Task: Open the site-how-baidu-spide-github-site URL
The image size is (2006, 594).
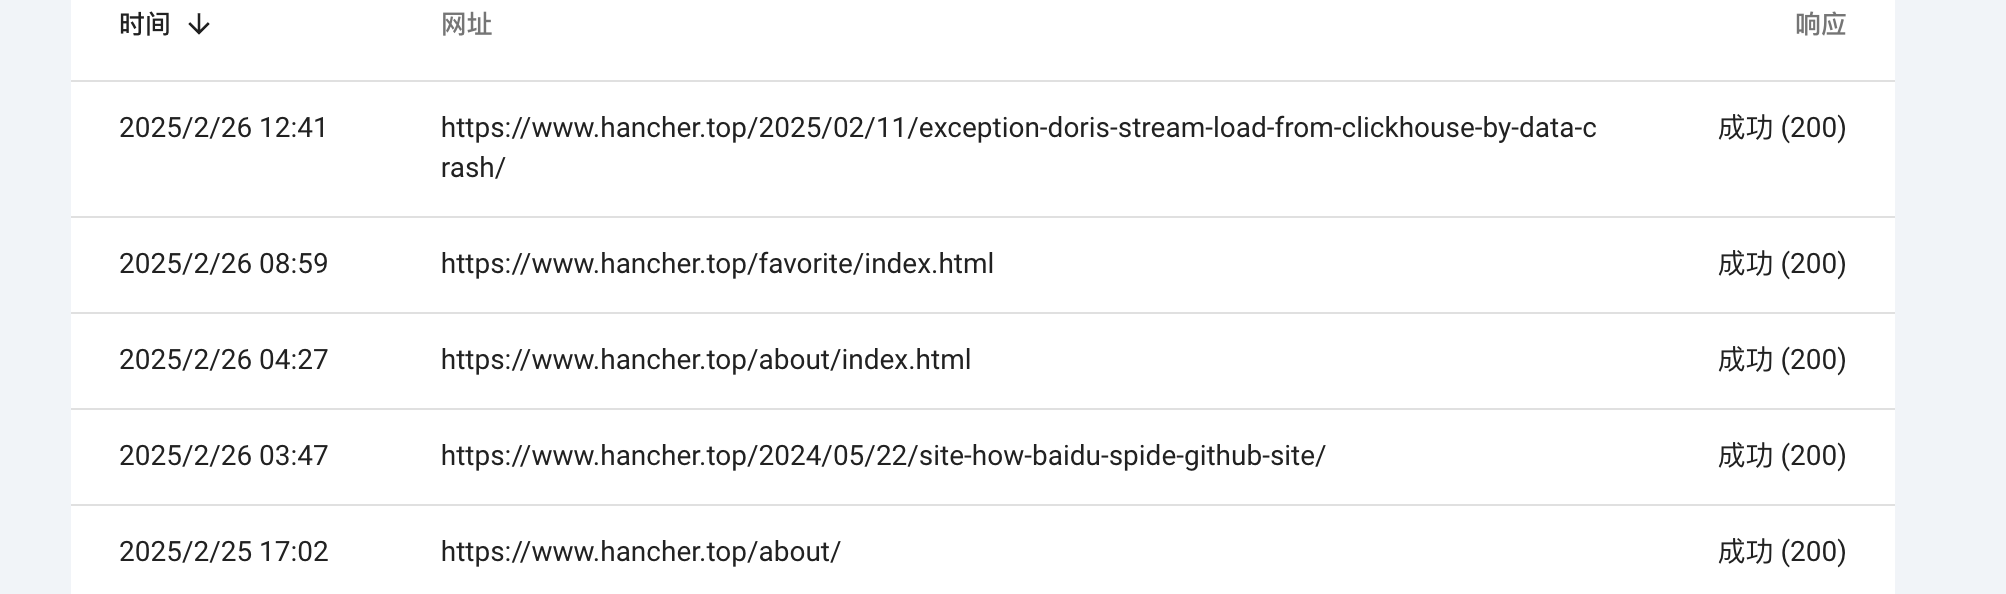Action: click(x=882, y=456)
